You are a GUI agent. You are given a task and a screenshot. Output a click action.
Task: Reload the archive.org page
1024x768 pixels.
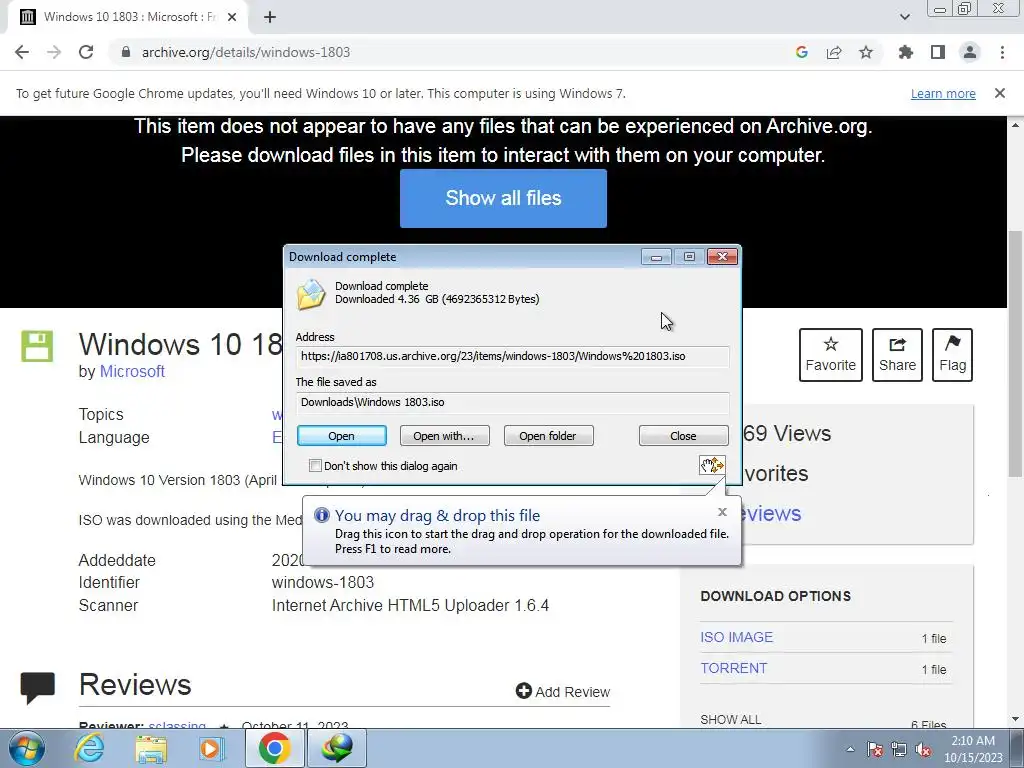(x=86, y=52)
